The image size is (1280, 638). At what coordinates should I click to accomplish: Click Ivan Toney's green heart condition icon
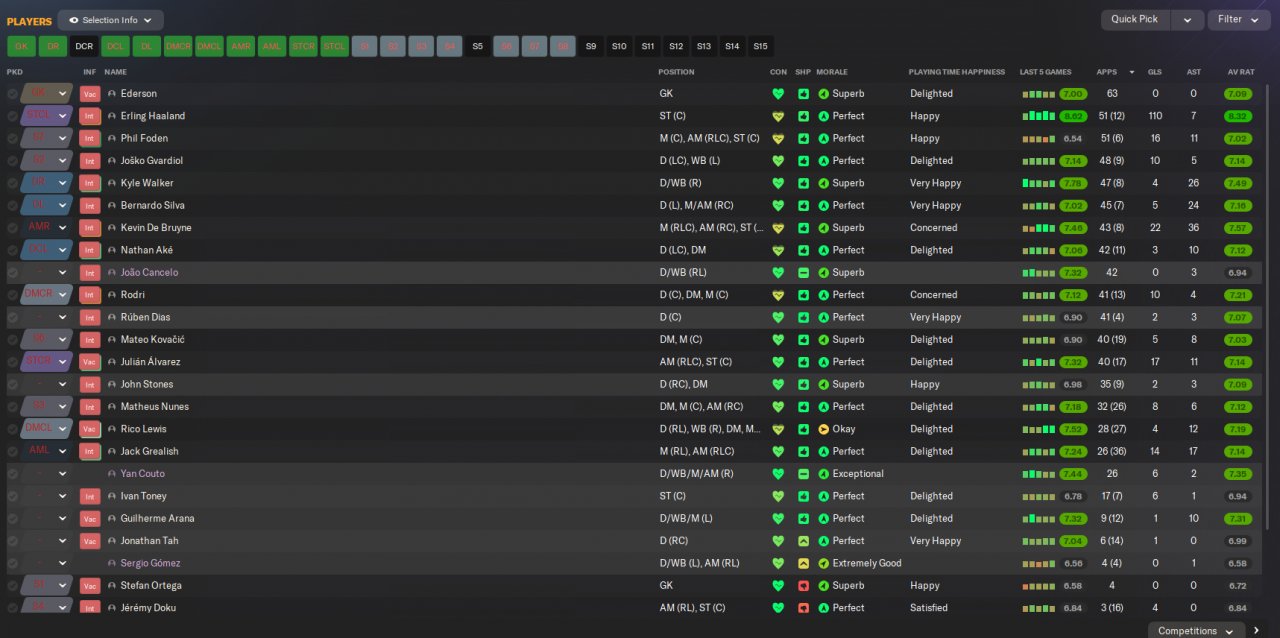coord(778,496)
